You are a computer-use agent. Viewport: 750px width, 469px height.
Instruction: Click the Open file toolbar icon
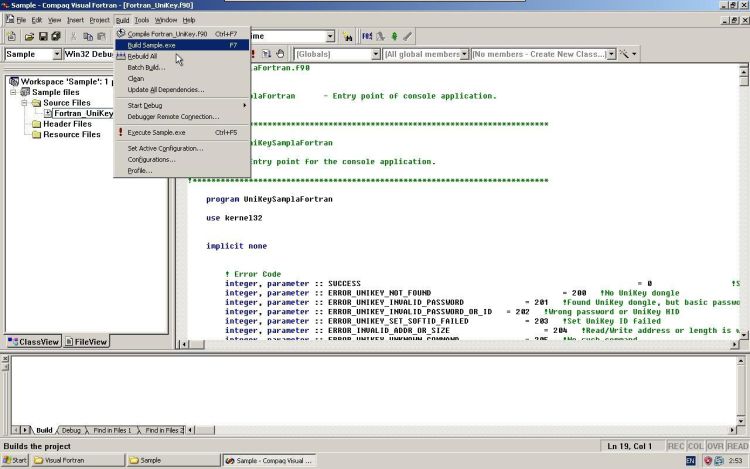click(x=29, y=36)
